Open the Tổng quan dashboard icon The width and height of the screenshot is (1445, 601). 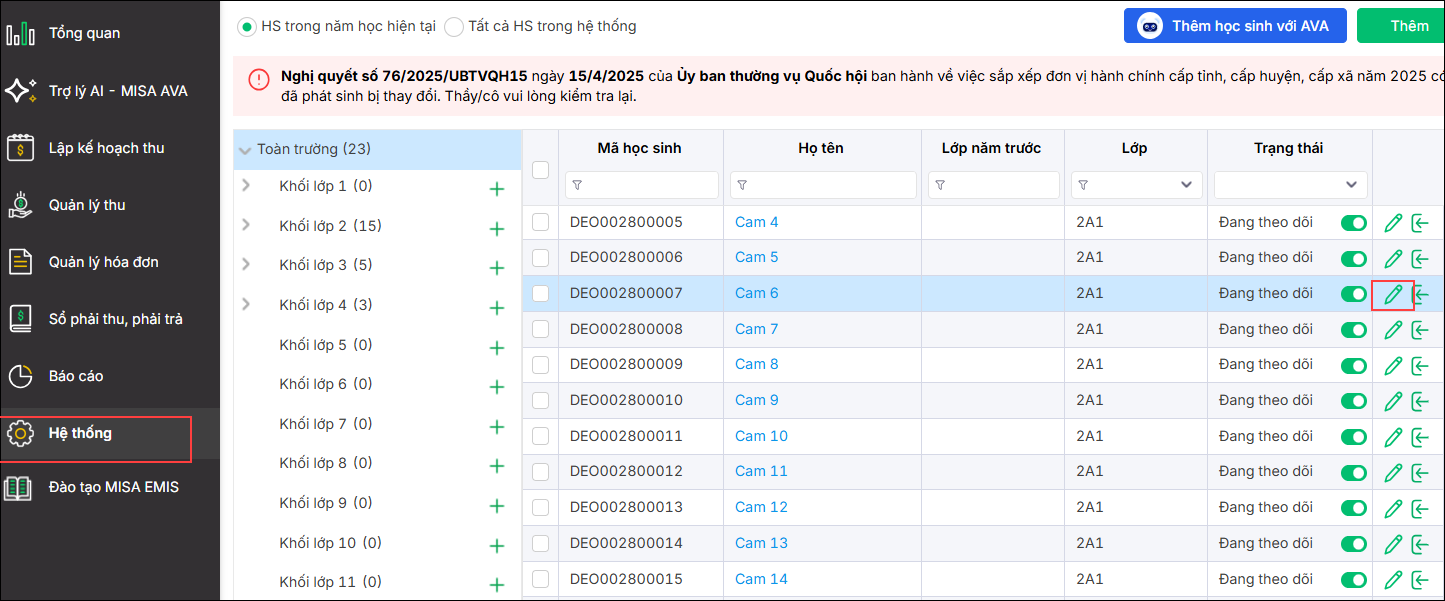[20, 33]
